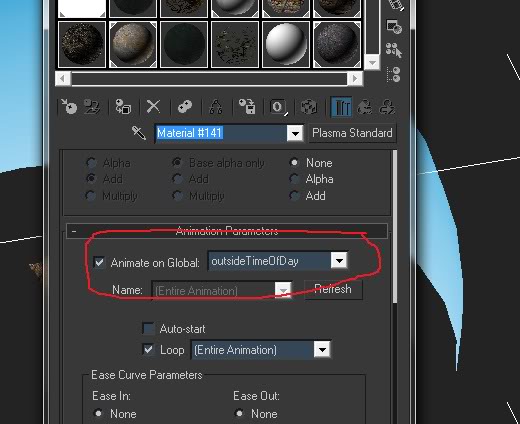Open the Material #141 name dropdown
Viewport: 520px width, 424px height.
point(295,133)
